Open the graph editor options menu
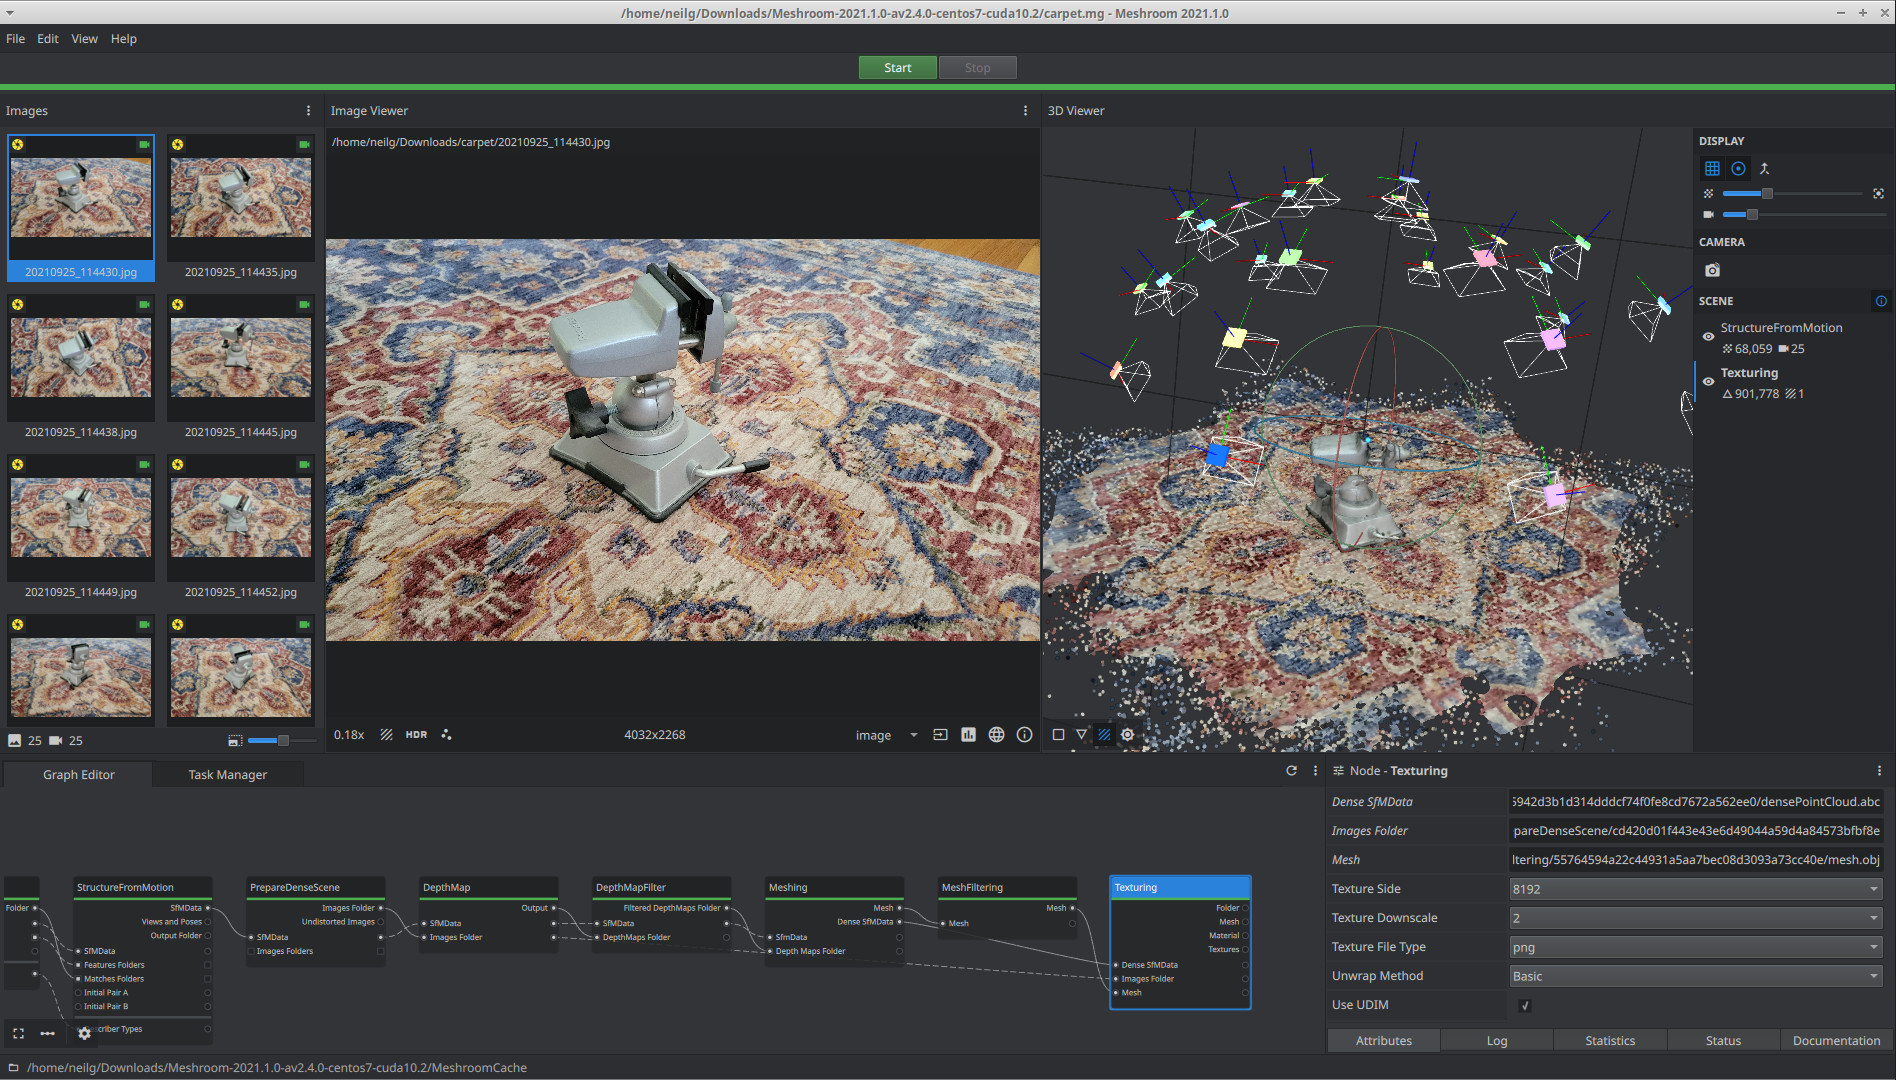Image resolution: width=1896 pixels, height=1080 pixels. tap(1315, 771)
